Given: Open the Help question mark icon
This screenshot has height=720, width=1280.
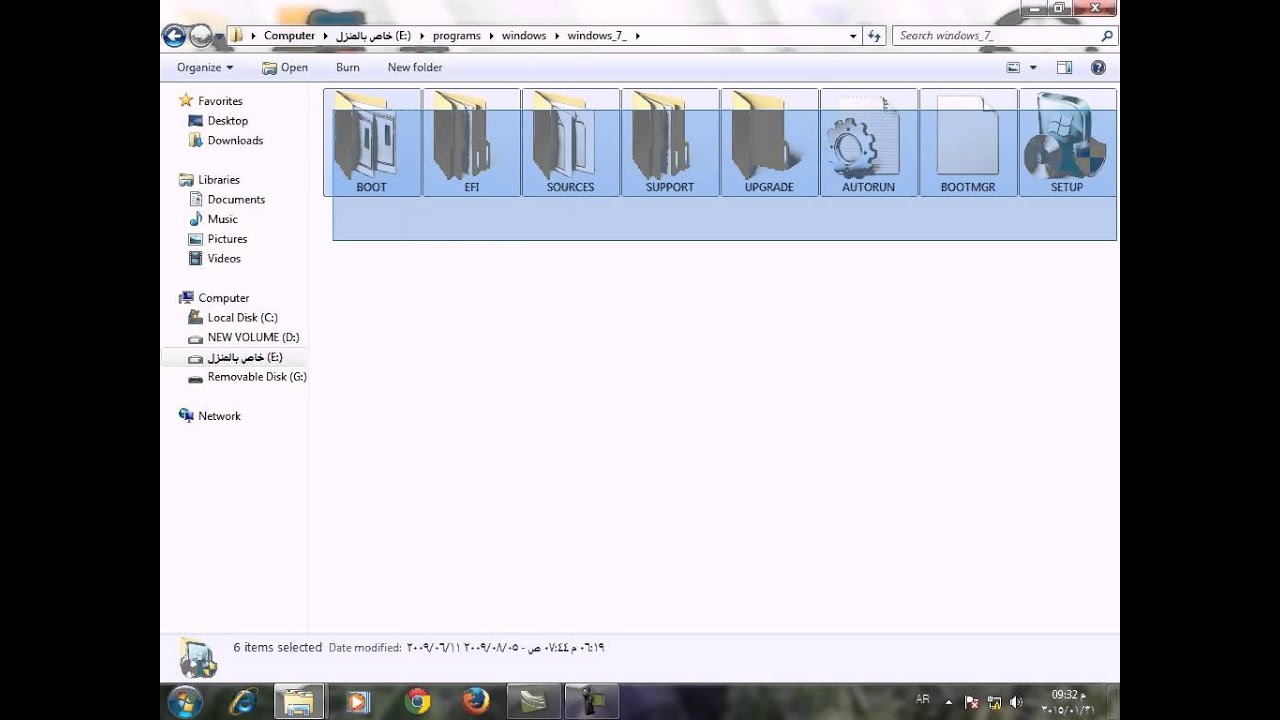Looking at the screenshot, I should [1098, 67].
